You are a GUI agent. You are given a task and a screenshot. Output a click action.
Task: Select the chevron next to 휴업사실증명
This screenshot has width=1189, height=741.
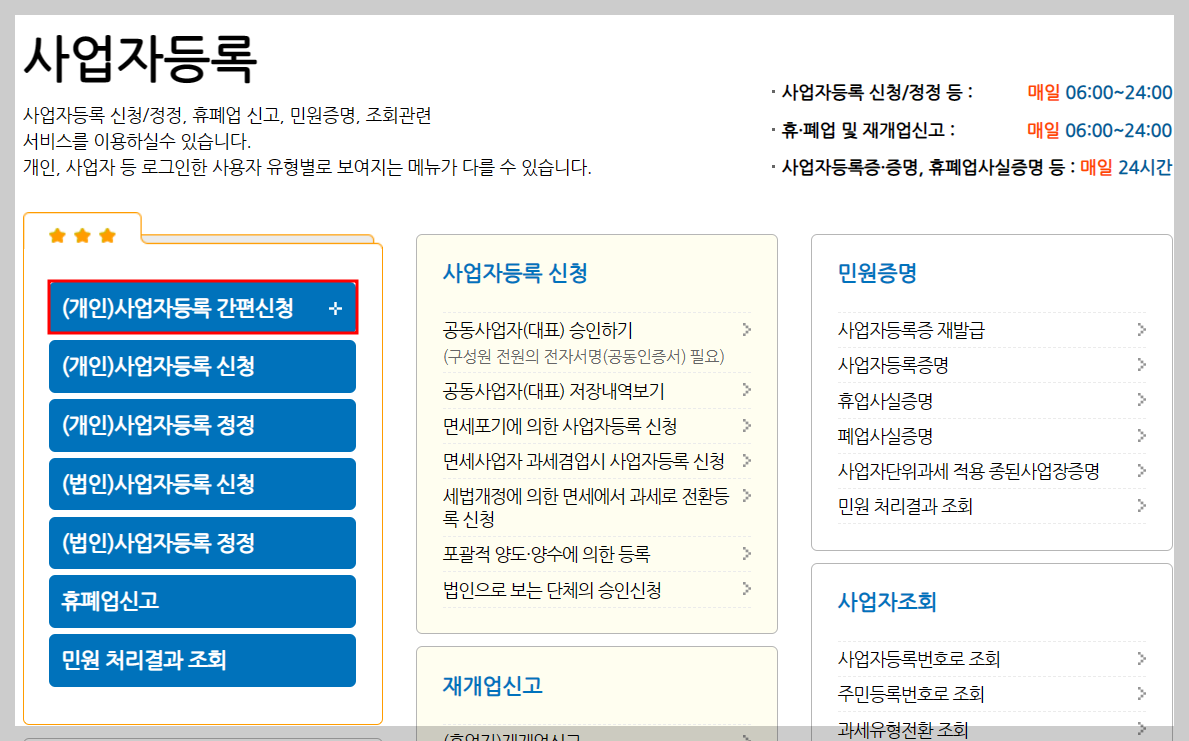pyautogui.click(x=1144, y=399)
